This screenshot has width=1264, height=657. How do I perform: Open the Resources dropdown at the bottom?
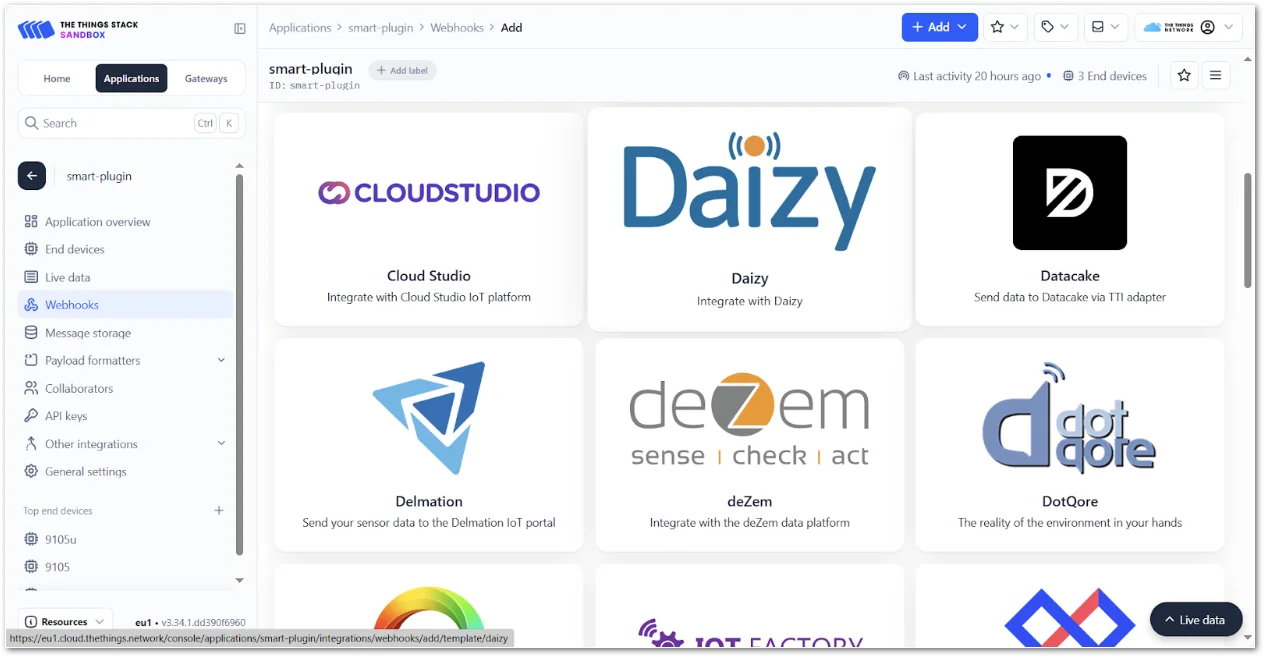pos(65,621)
